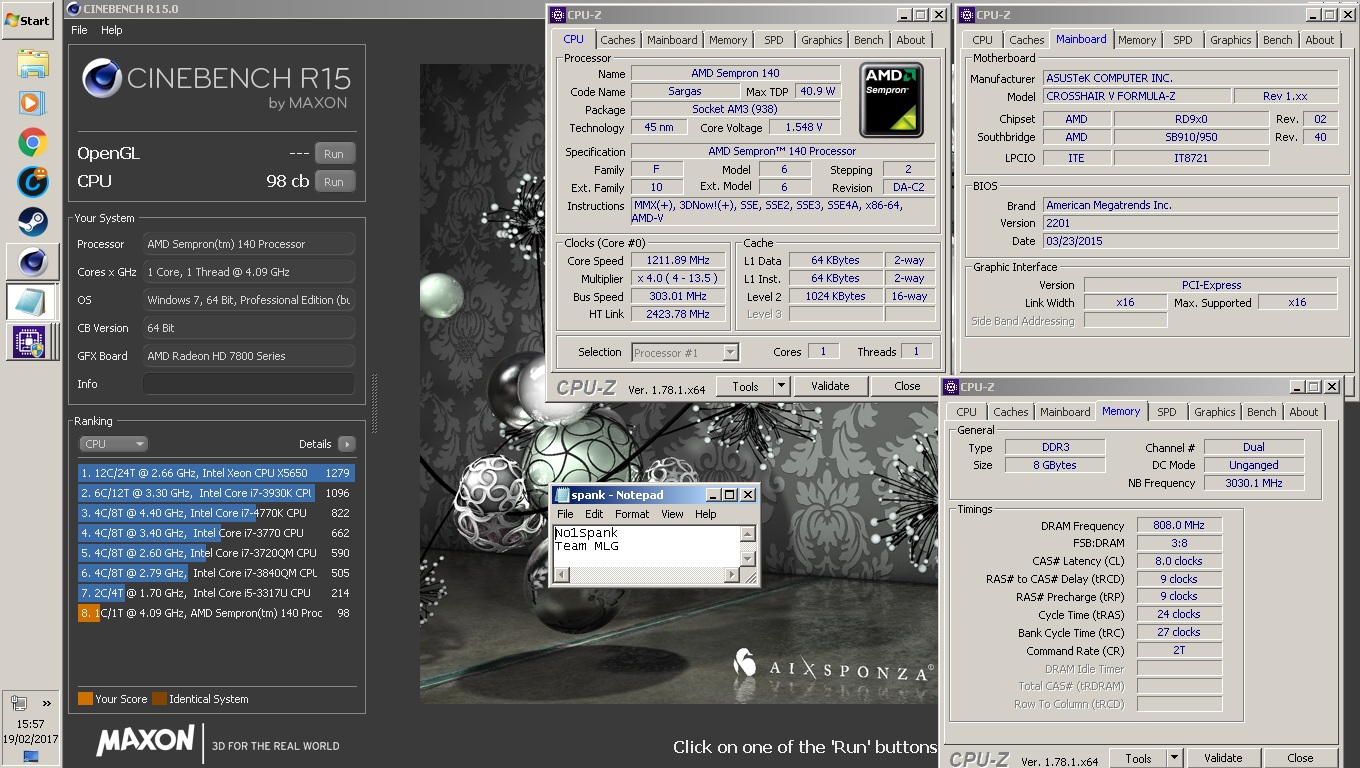Open Notepad's File menu
The height and width of the screenshot is (768, 1360).
pos(565,514)
